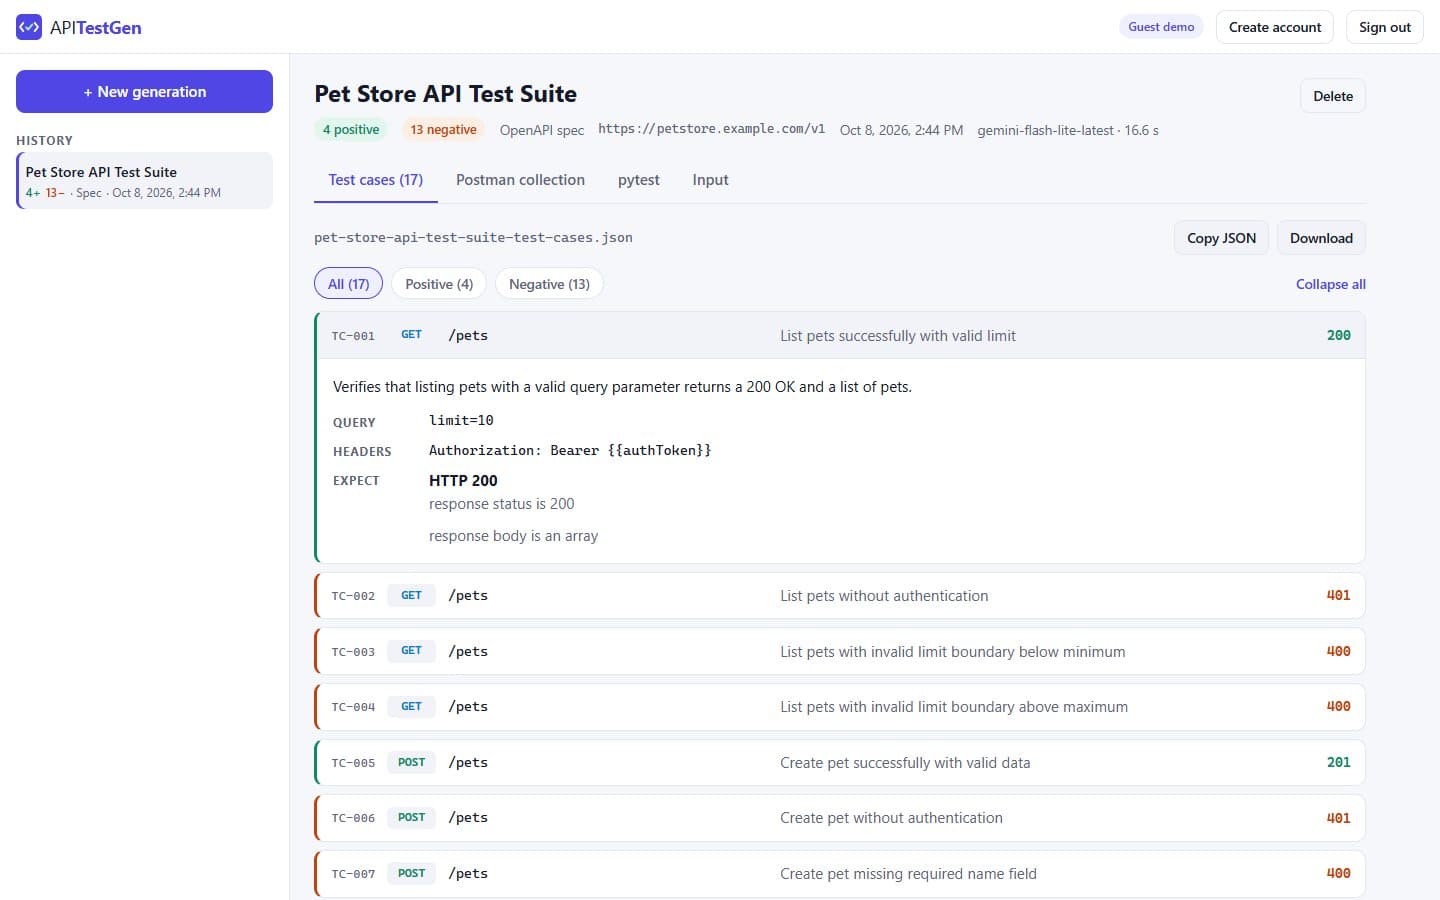Click the 'response status is 200' assertion

tap(501, 504)
